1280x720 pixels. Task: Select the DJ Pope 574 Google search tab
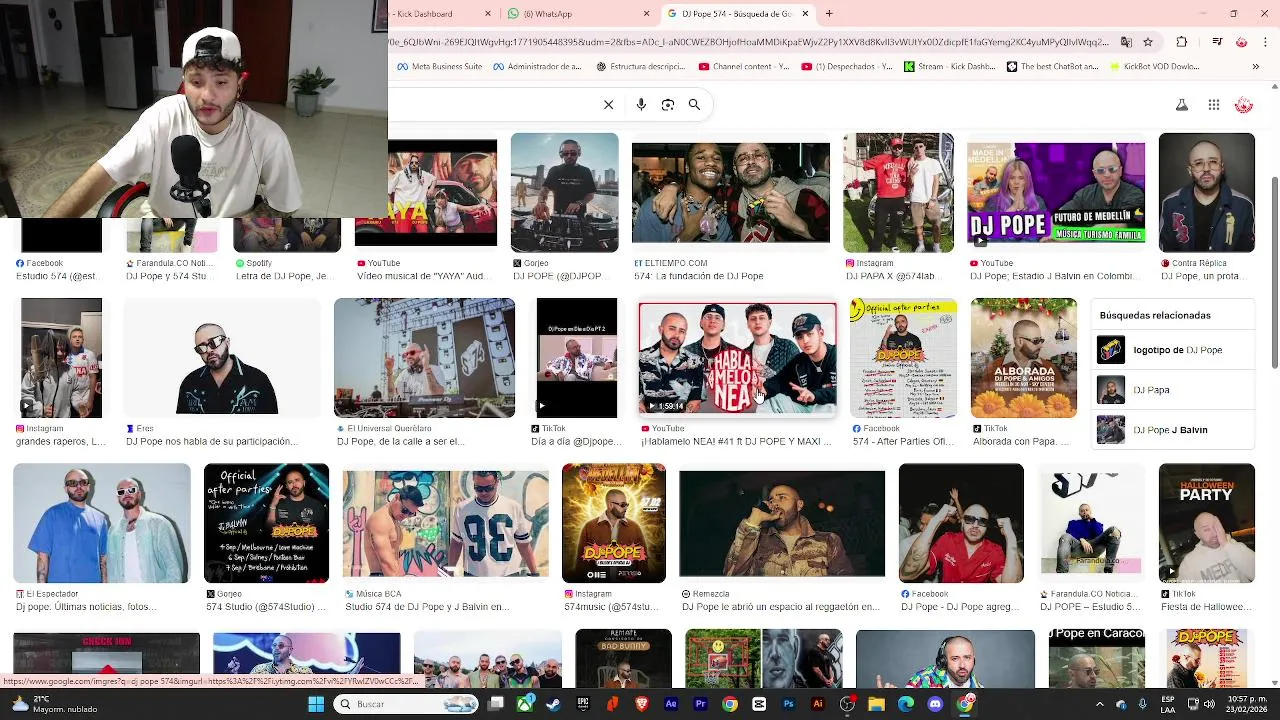click(x=737, y=14)
